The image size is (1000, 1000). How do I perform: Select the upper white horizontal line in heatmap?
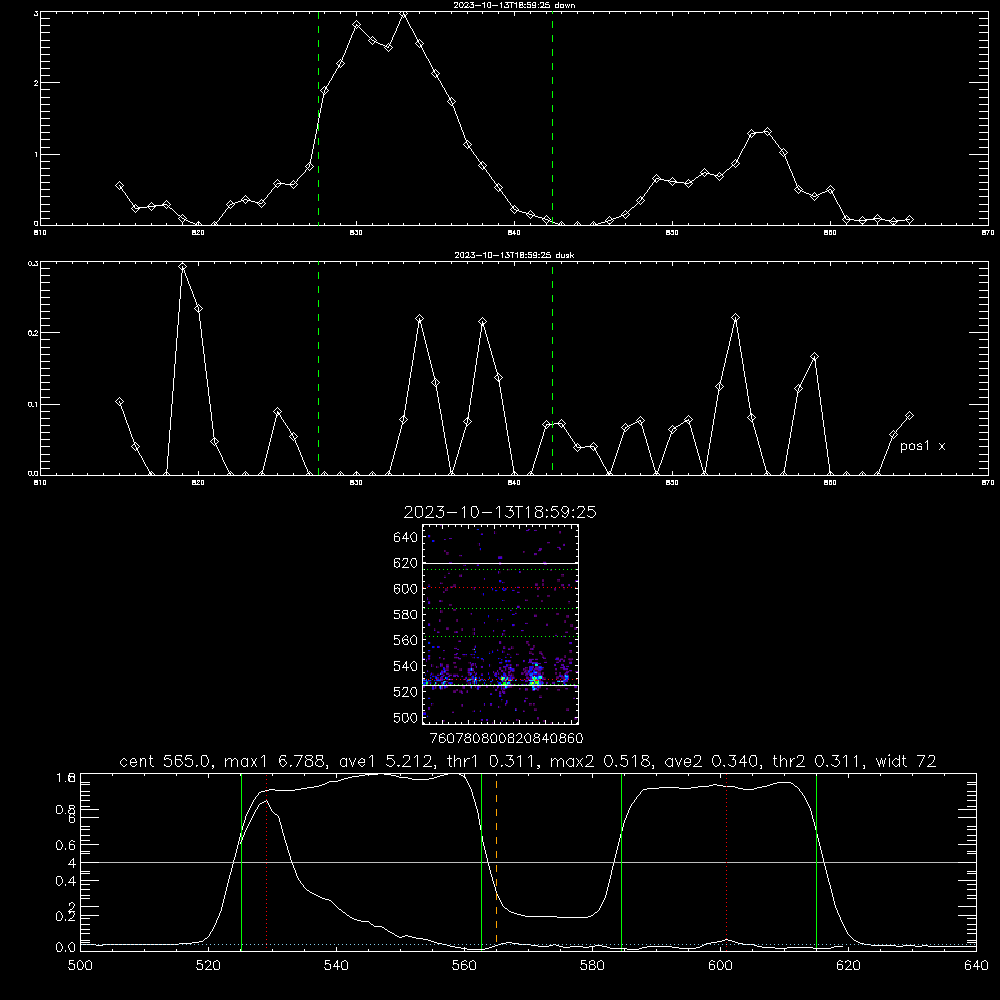pos(501,564)
